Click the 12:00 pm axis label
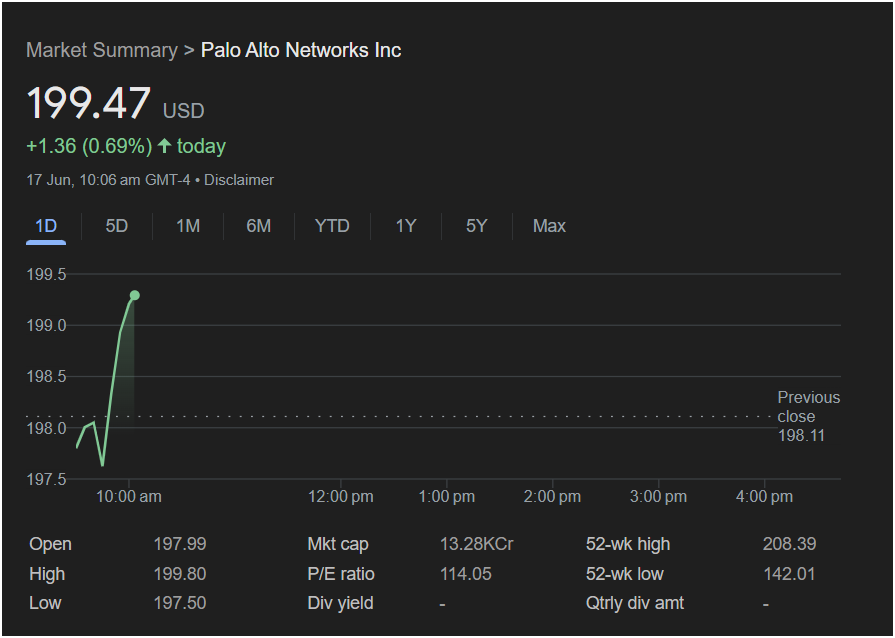This screenshot has height=638, width=895. pyautogui.click(x=341, y=496)
